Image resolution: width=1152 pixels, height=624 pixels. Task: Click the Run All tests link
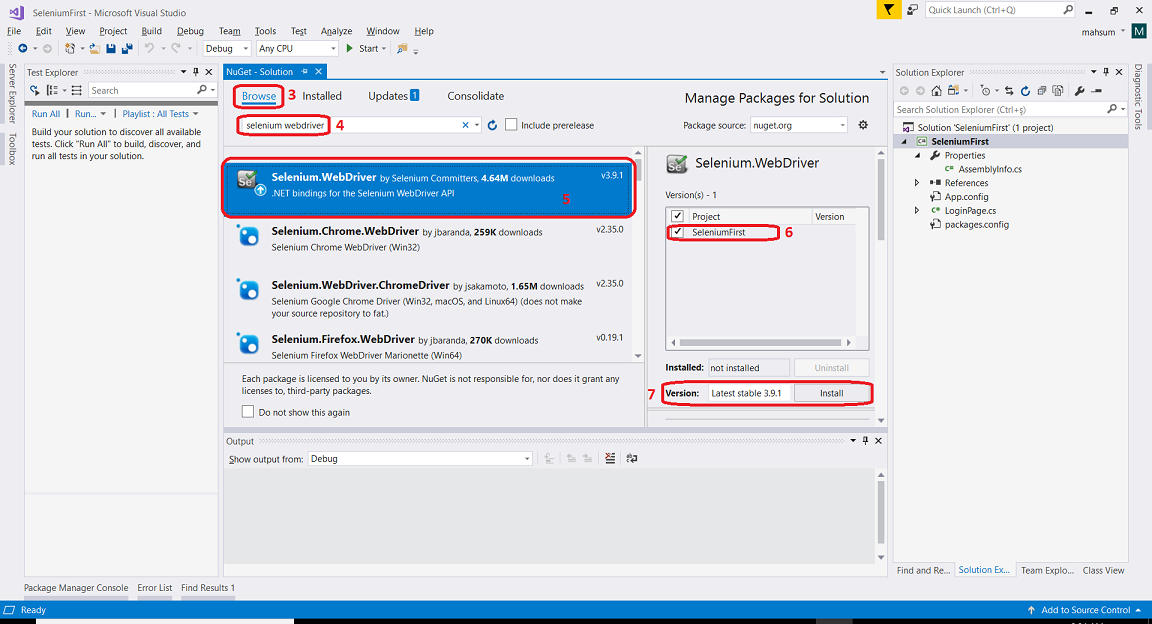click(46, 114)
